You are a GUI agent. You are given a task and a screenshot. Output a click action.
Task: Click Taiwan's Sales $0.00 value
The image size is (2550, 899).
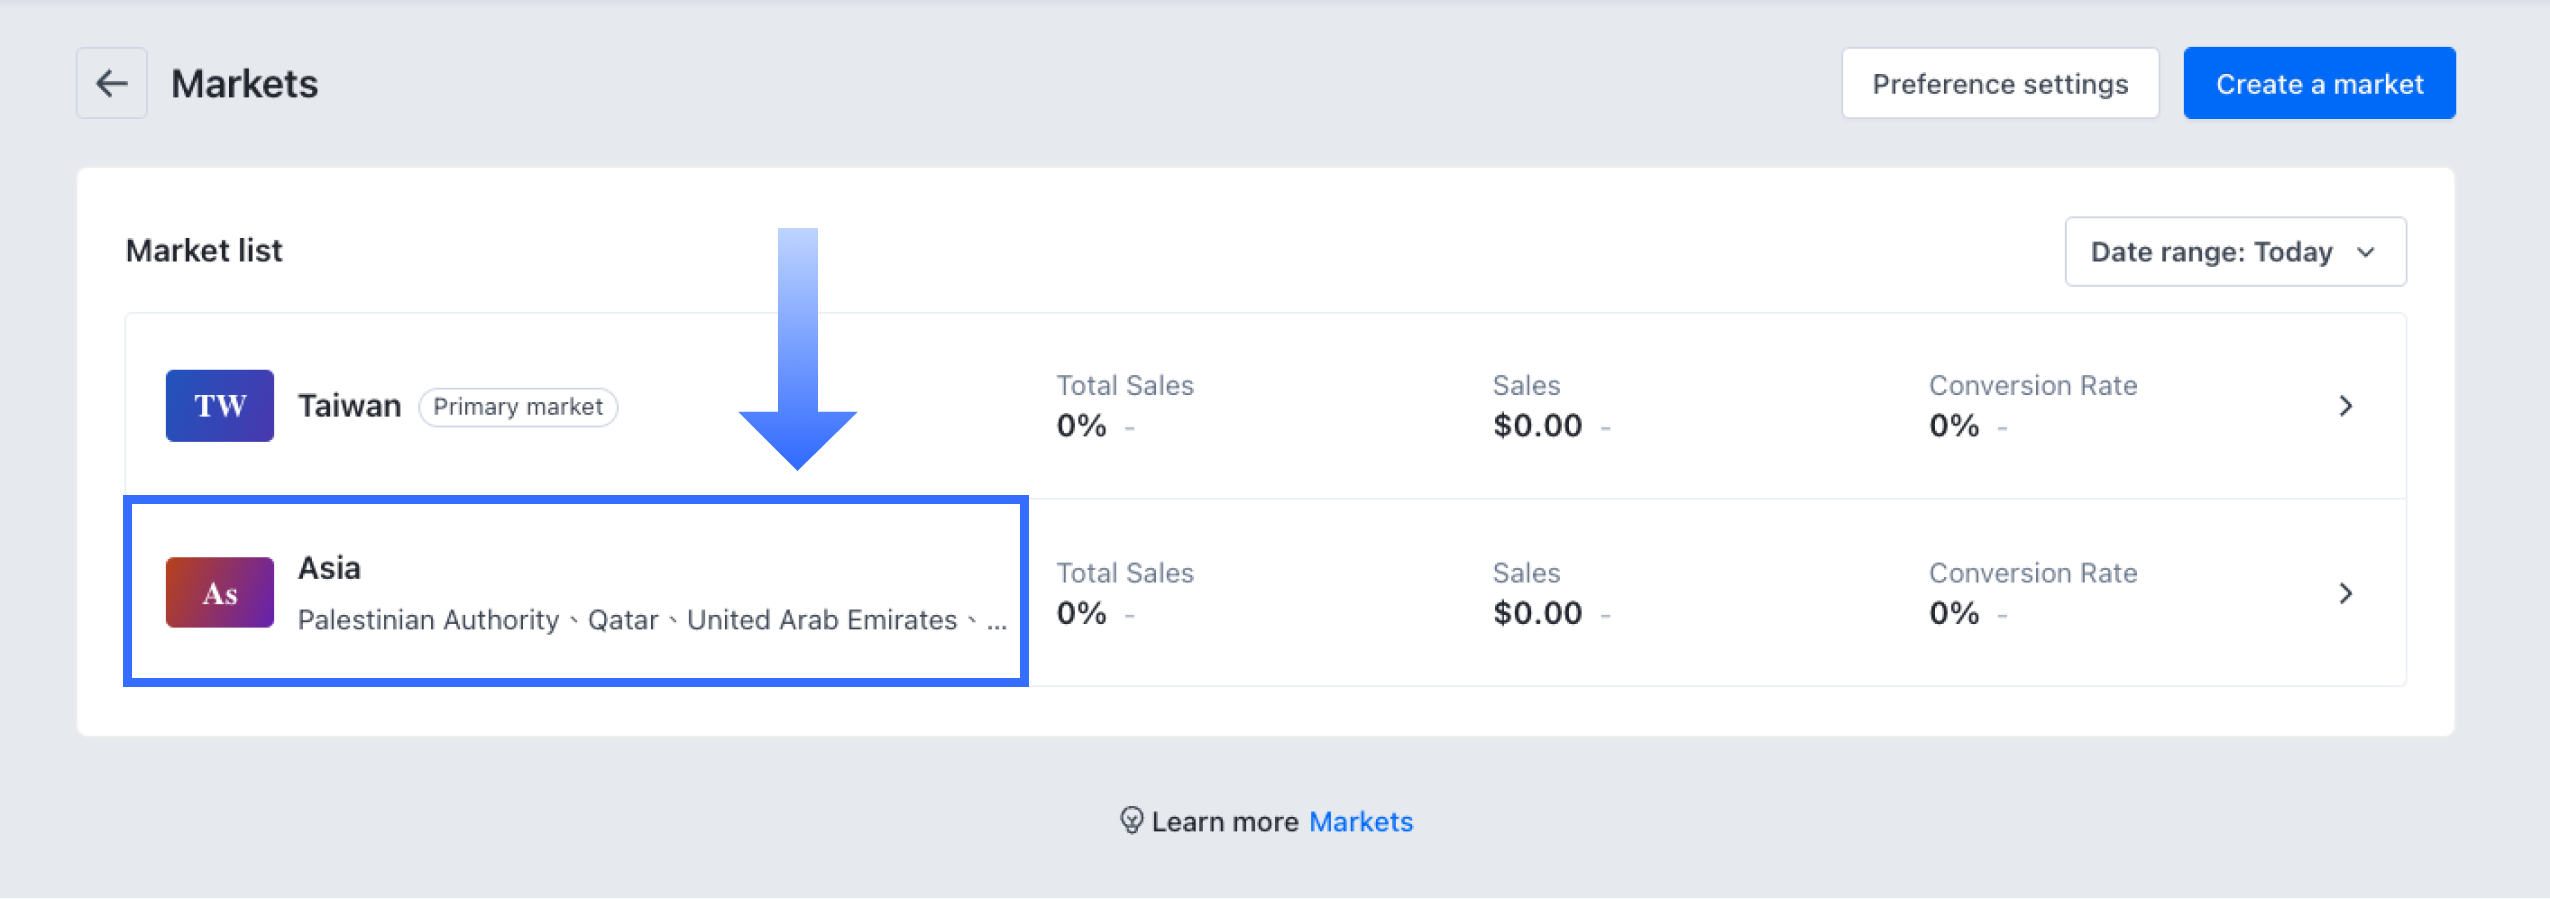tap(1537, 426)
